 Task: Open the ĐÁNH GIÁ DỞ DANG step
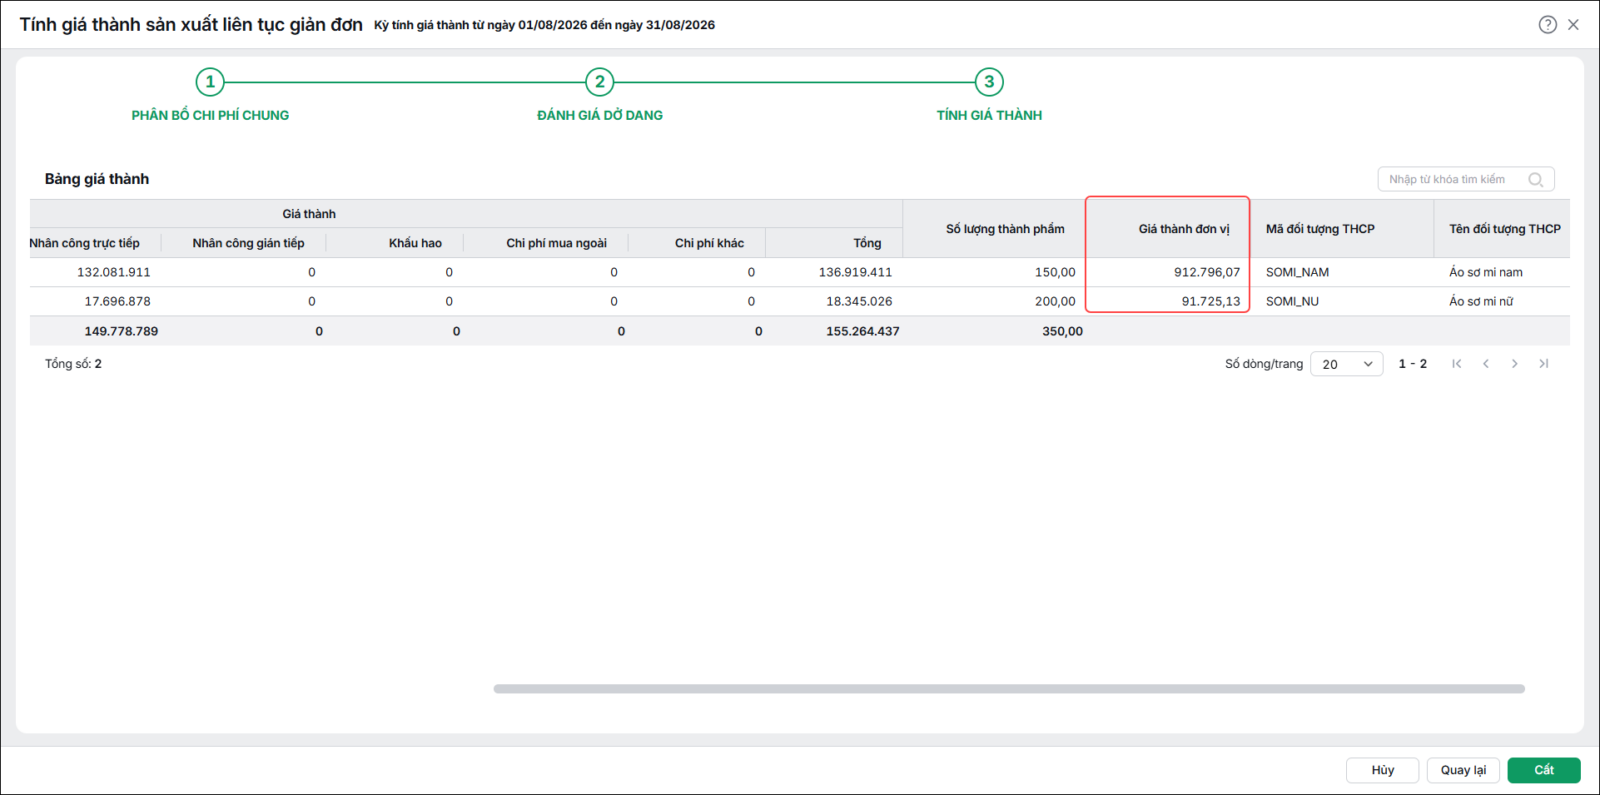tap(600, 115)
